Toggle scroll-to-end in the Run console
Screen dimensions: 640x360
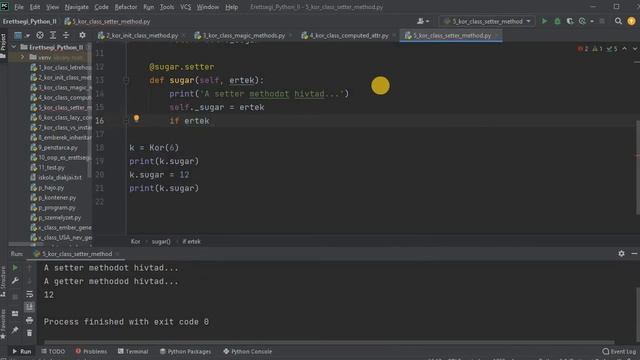coord(29,307)
